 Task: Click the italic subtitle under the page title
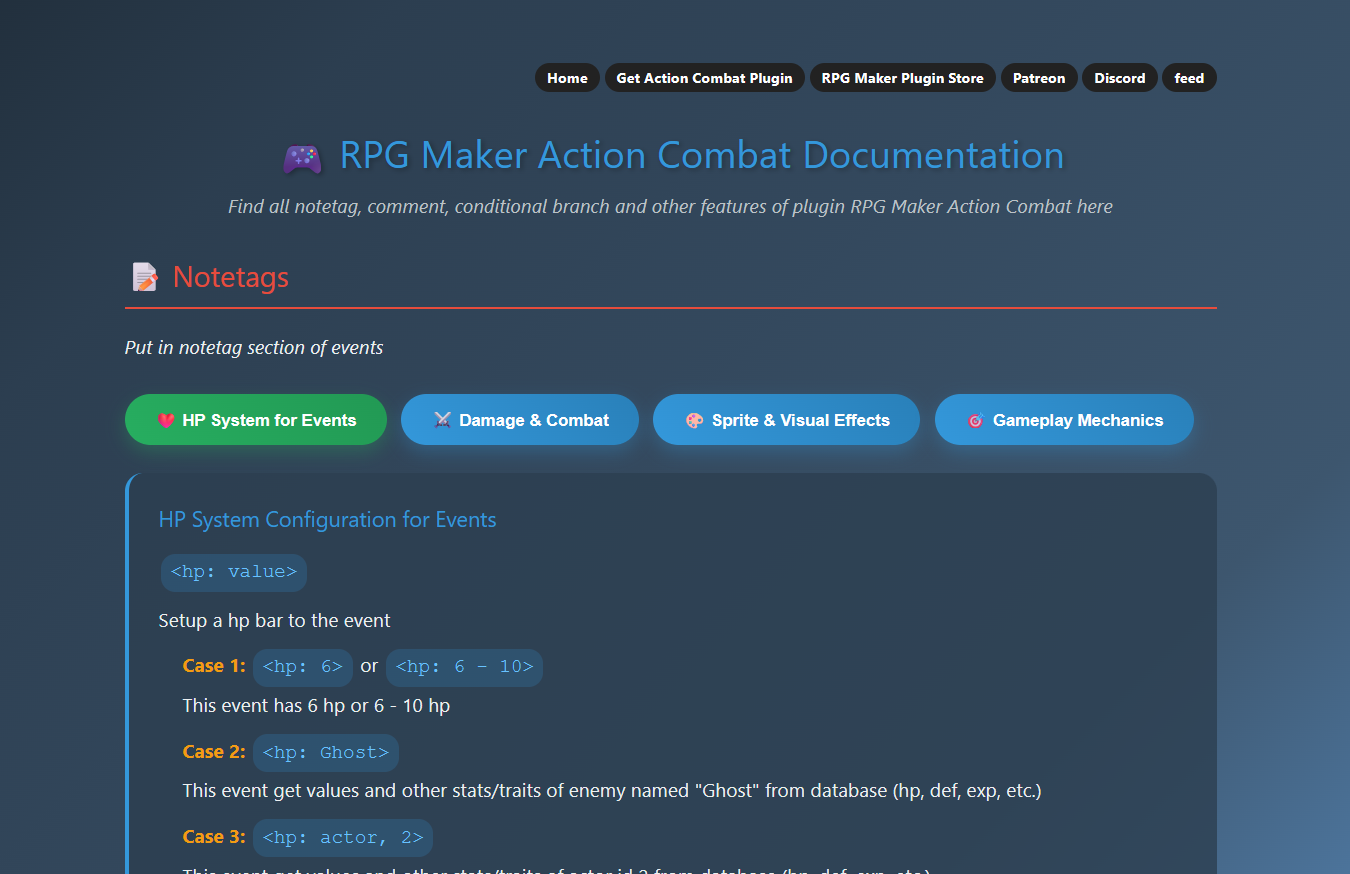pos(670,207)
